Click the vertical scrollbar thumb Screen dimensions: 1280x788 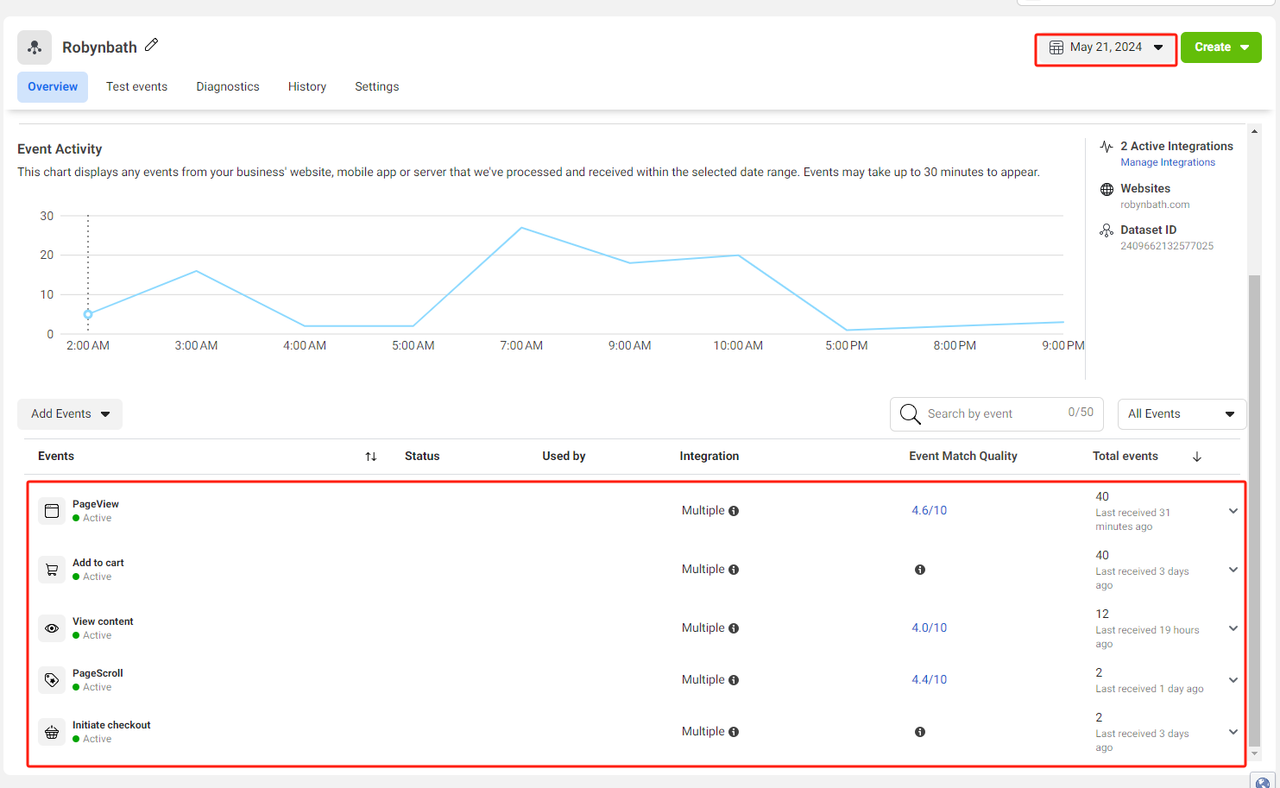(1254, 510)
